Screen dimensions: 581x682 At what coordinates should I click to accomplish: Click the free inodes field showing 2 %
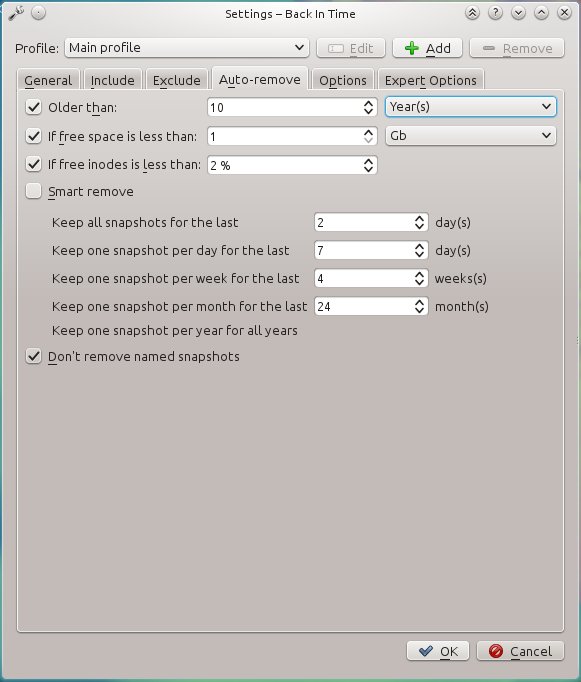coord(292,165)
